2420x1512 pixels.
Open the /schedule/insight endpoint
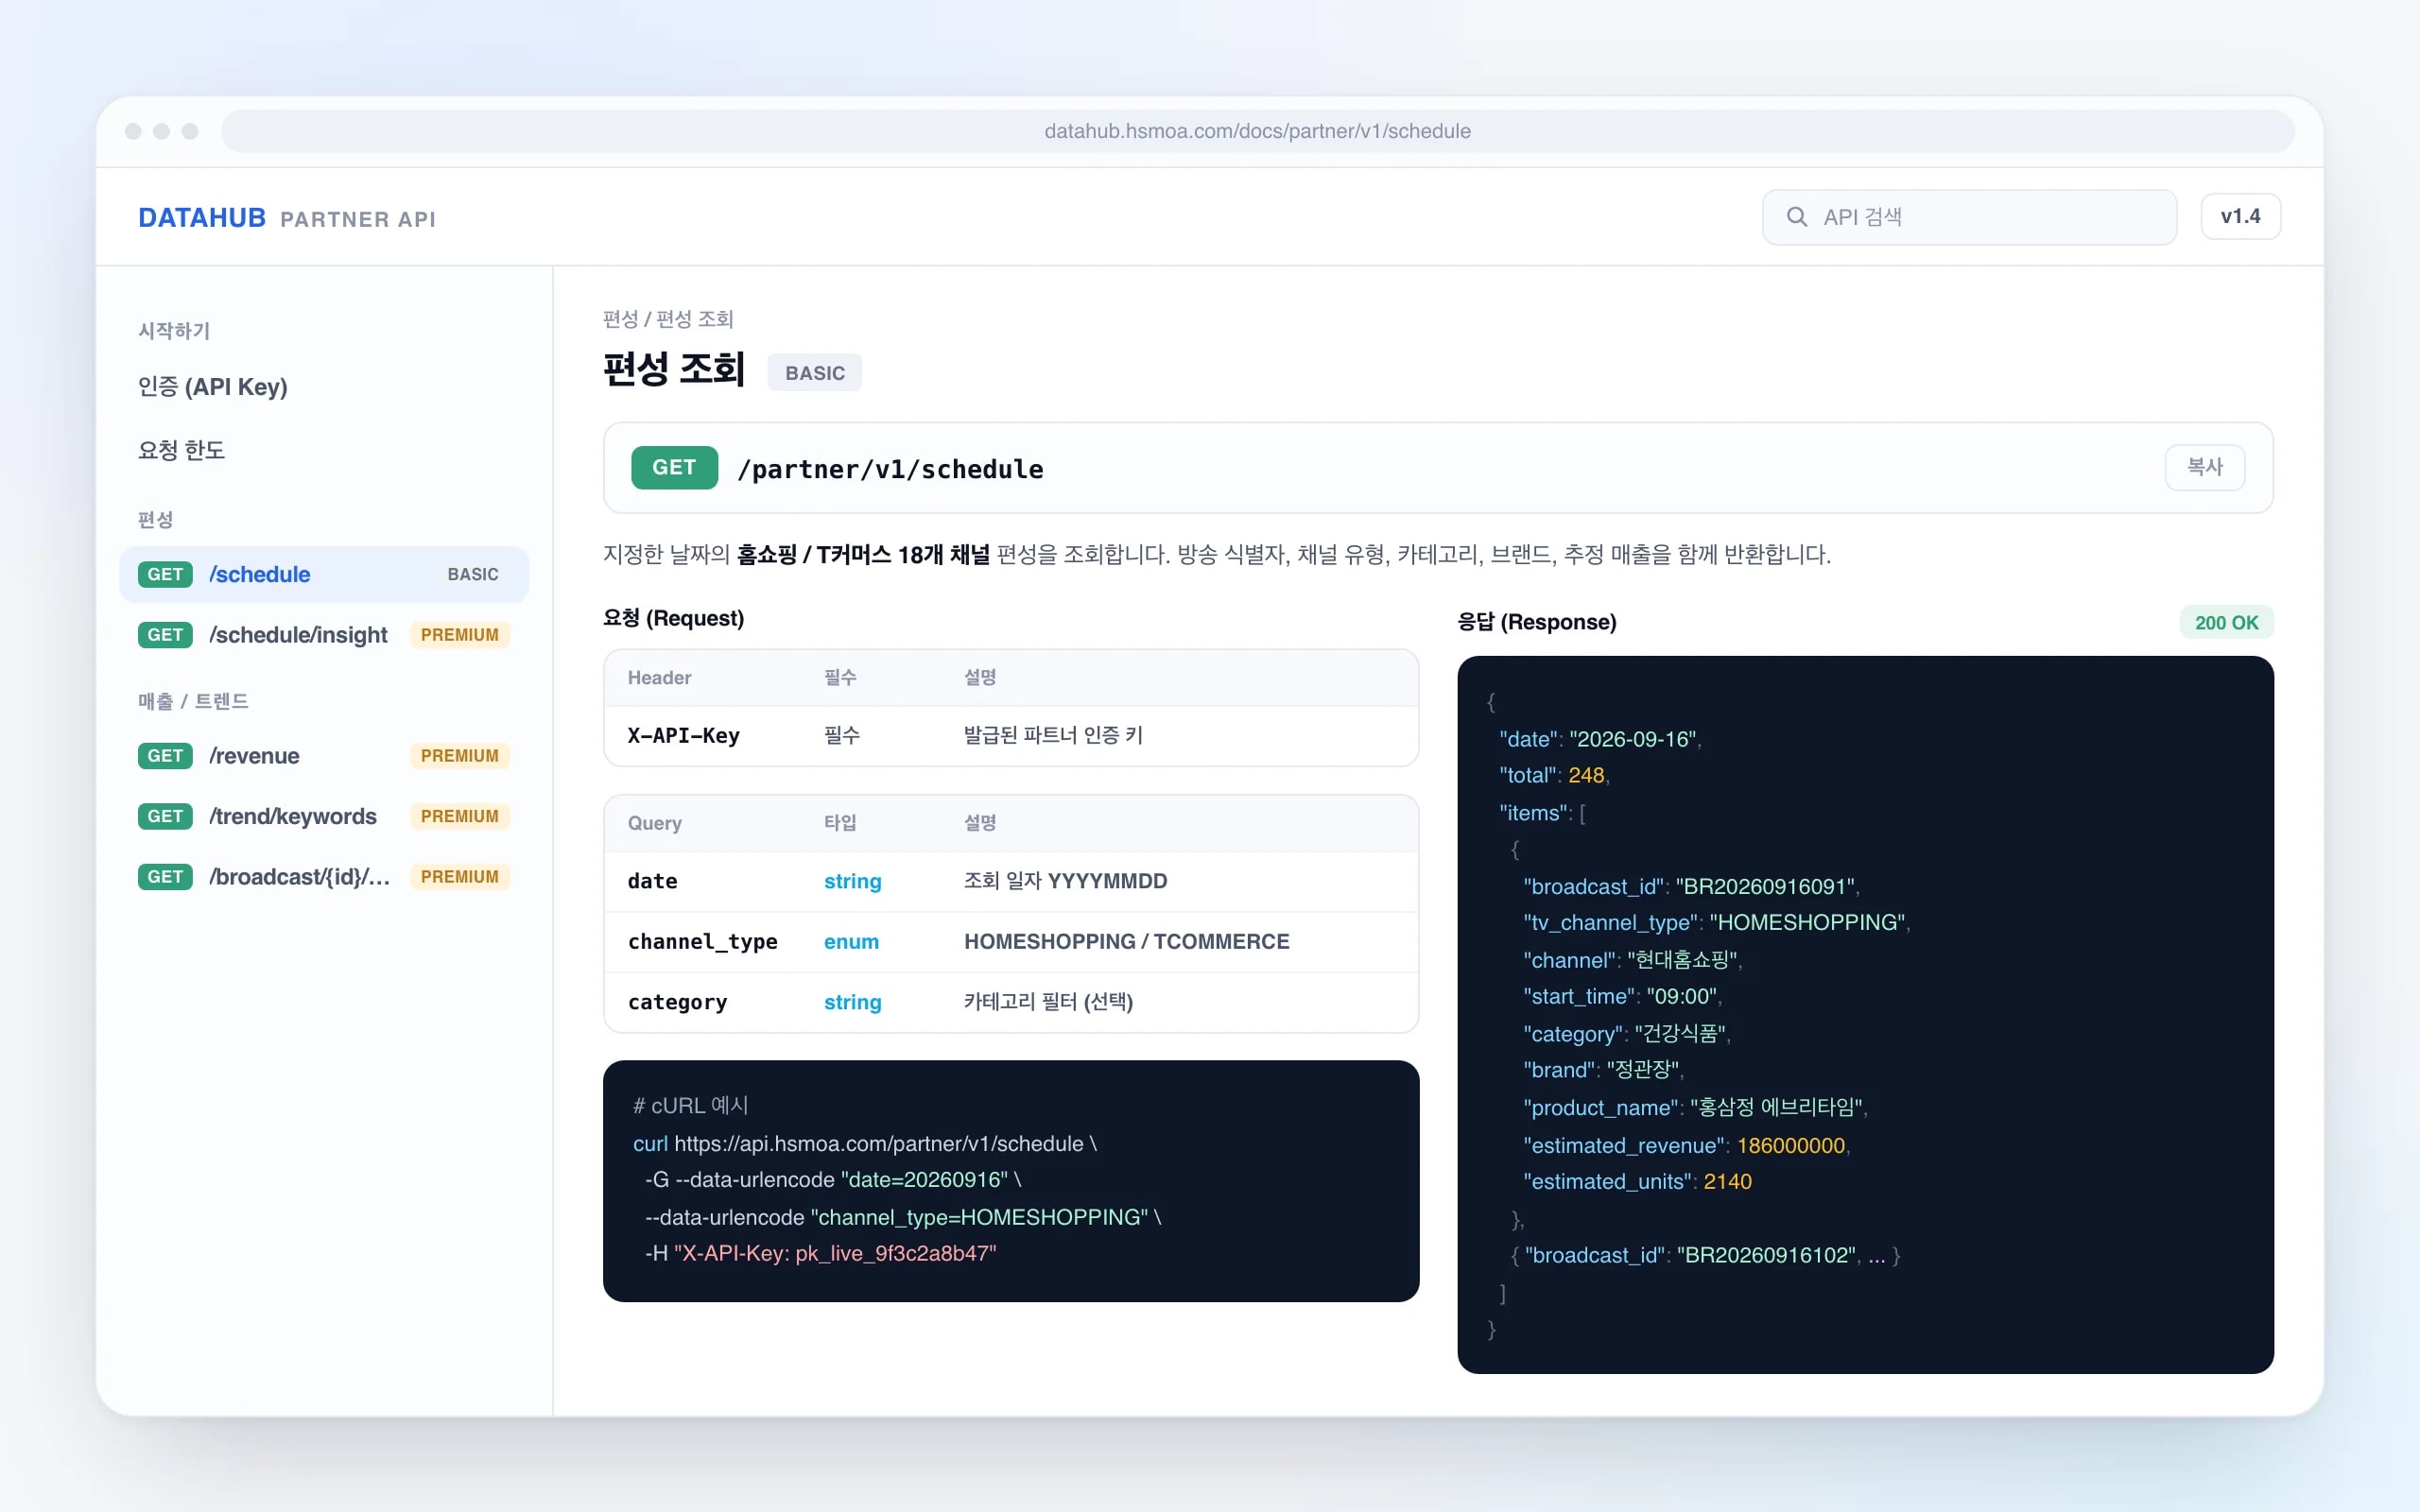[323, 635]
